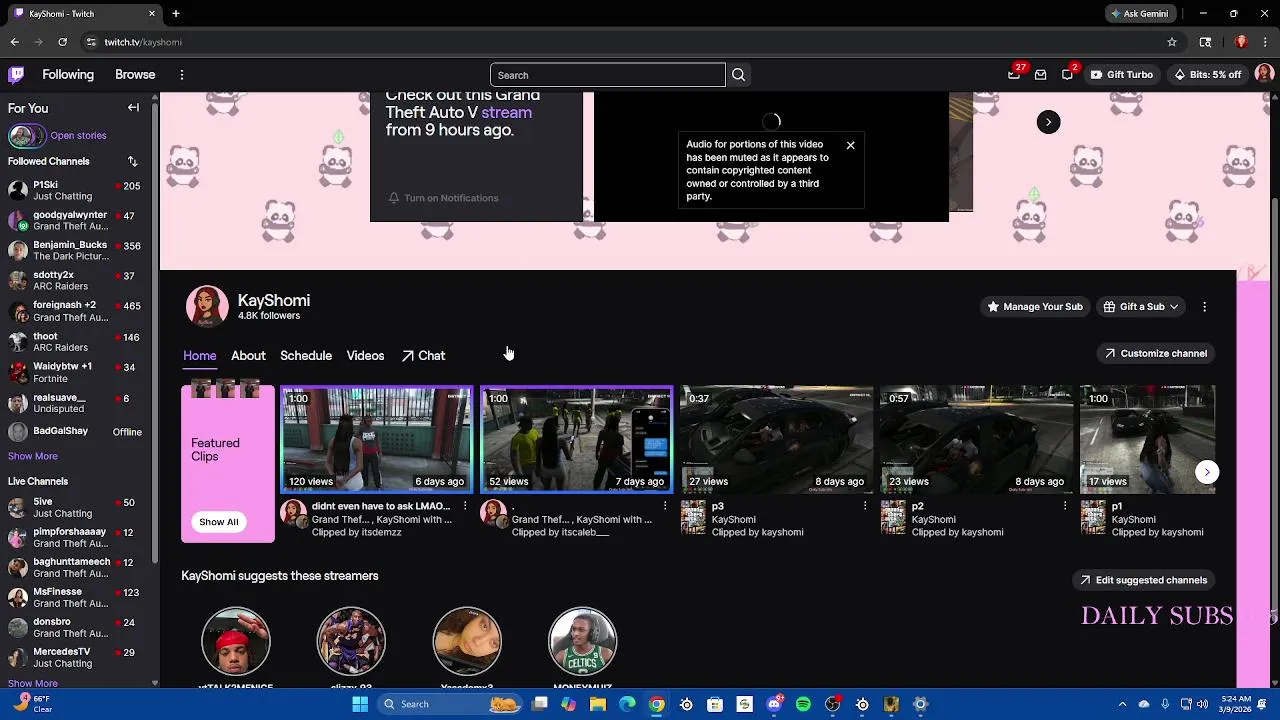Viewport: 1280px width, 720px height.
Task: Focus the Twitch search field
Action: pyautogui.click(x=607, y=75)
